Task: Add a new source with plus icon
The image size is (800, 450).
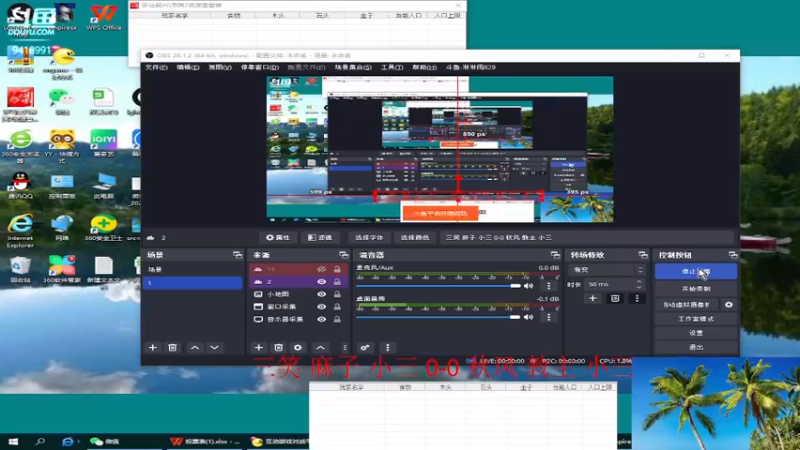Action: coord(259,347)
